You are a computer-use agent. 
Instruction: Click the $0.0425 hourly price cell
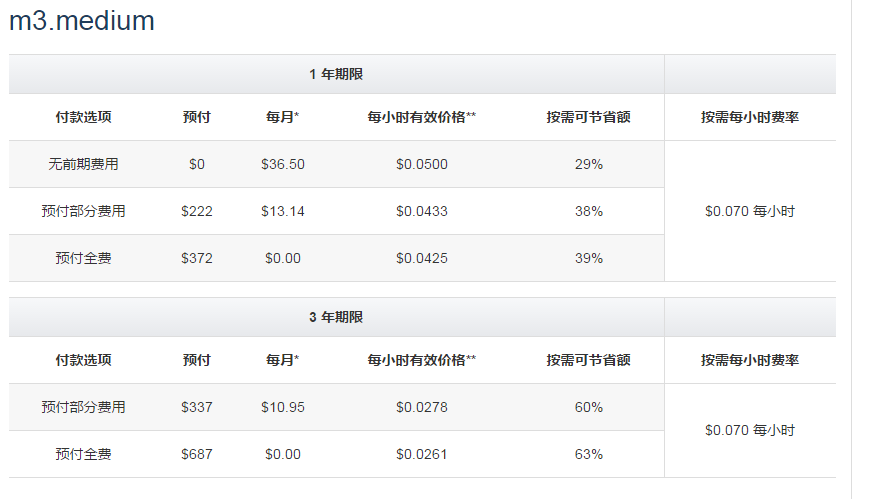[422, 258]
